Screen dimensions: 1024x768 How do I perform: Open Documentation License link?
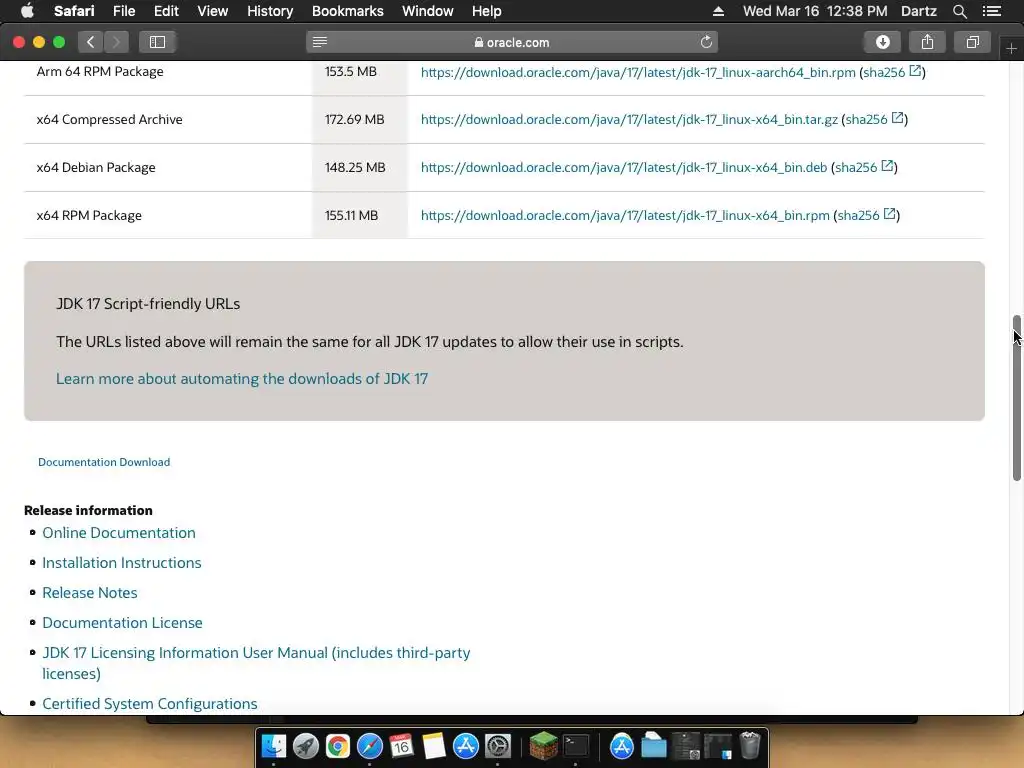point(122,623)
